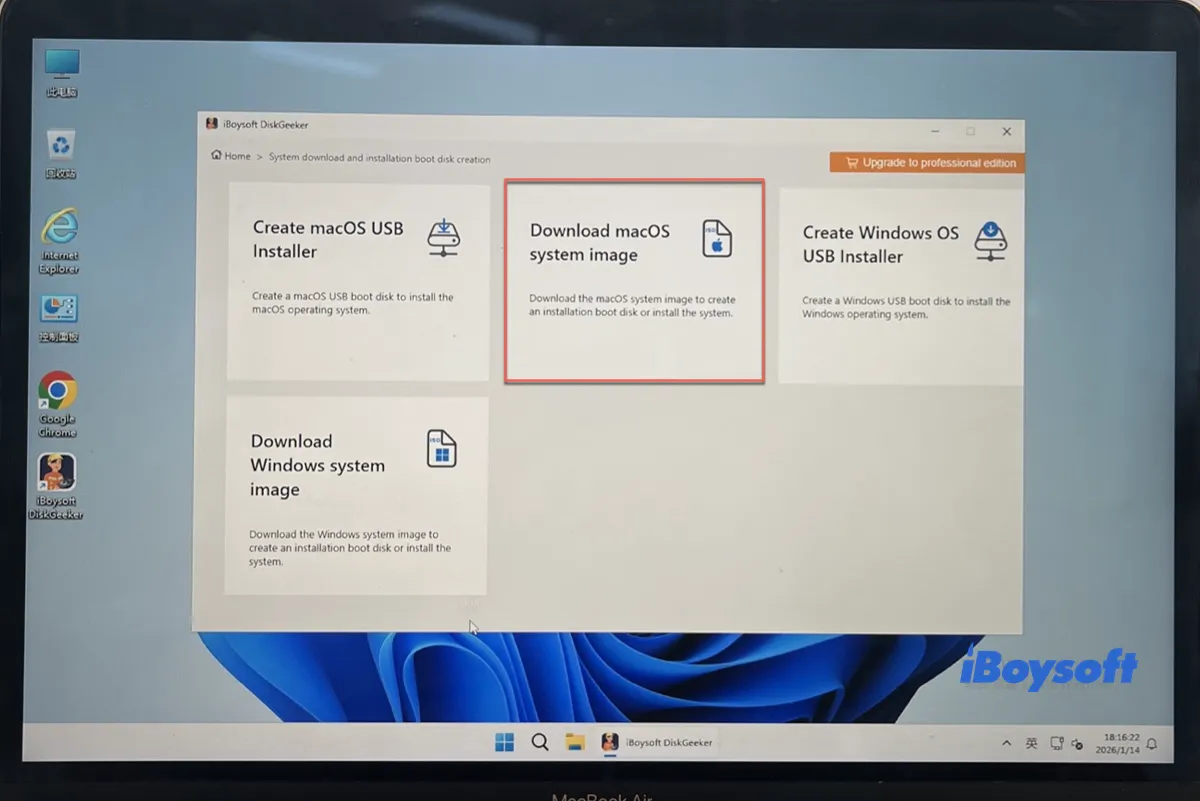Open notifications bell icon
Screen dimensions: 1200x801
(1152, 744)
